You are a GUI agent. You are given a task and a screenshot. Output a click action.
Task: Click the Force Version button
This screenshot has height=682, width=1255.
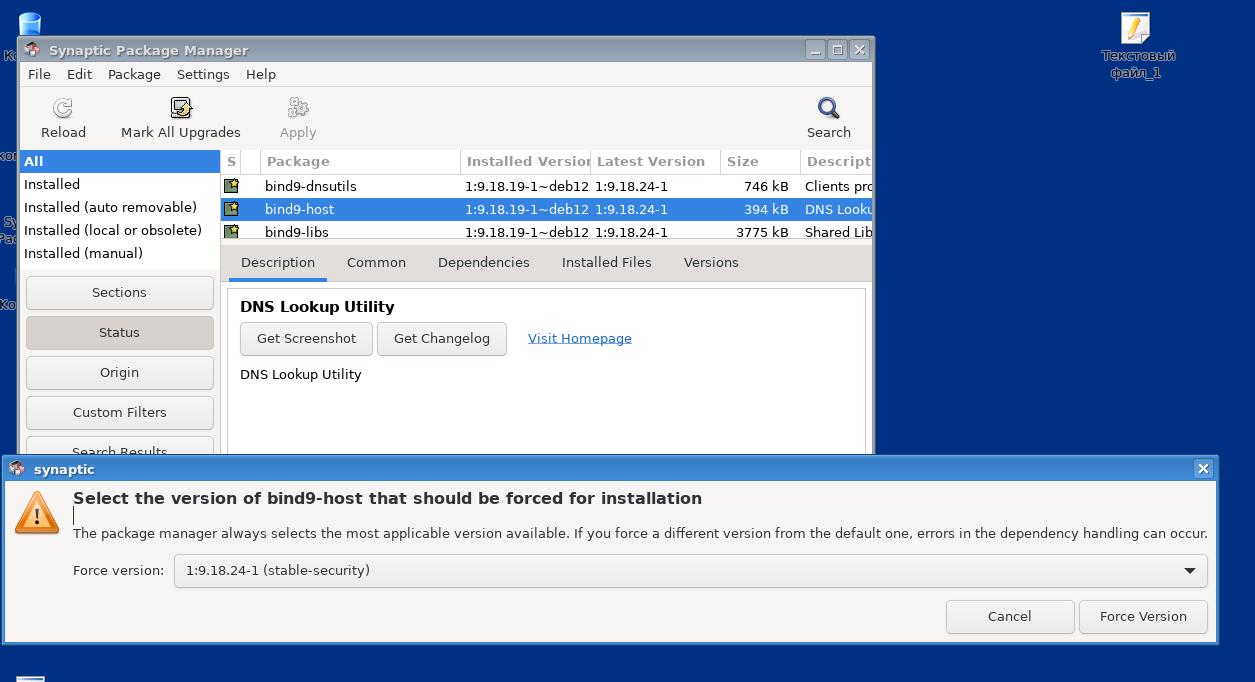point(1143,616)
